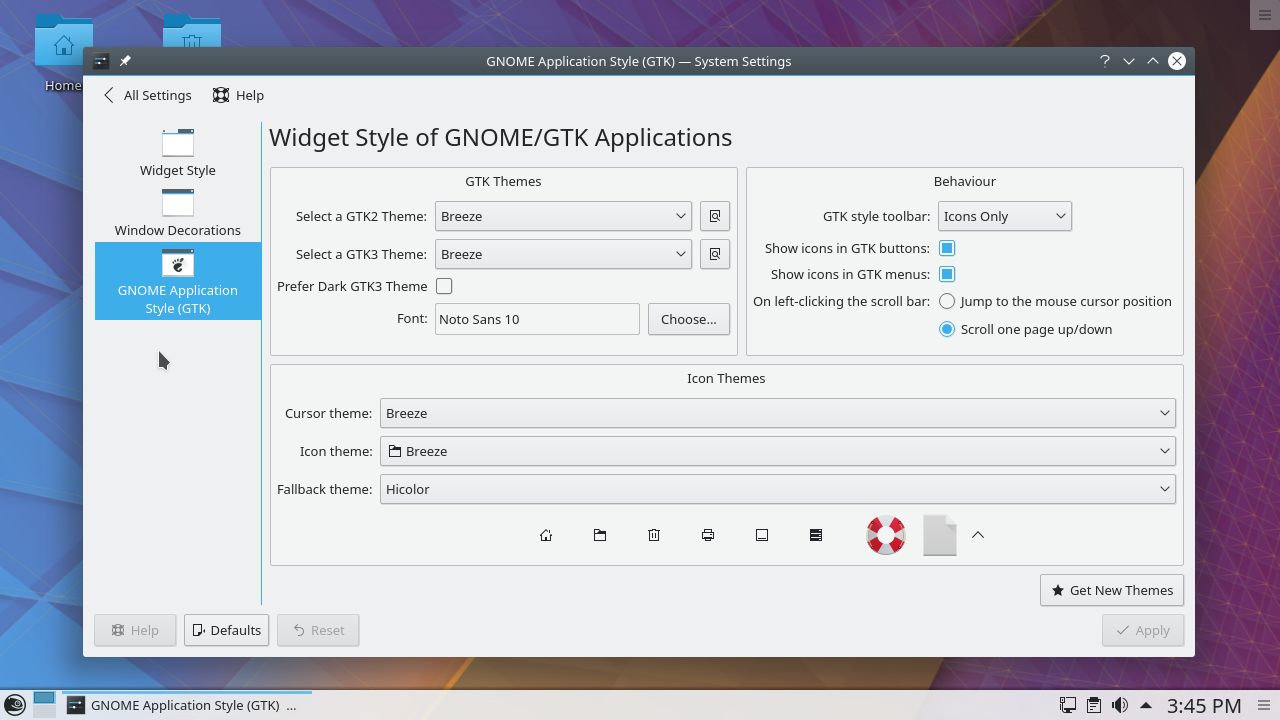
Task: Open the application launcher menu
Action: pos(14,705)
